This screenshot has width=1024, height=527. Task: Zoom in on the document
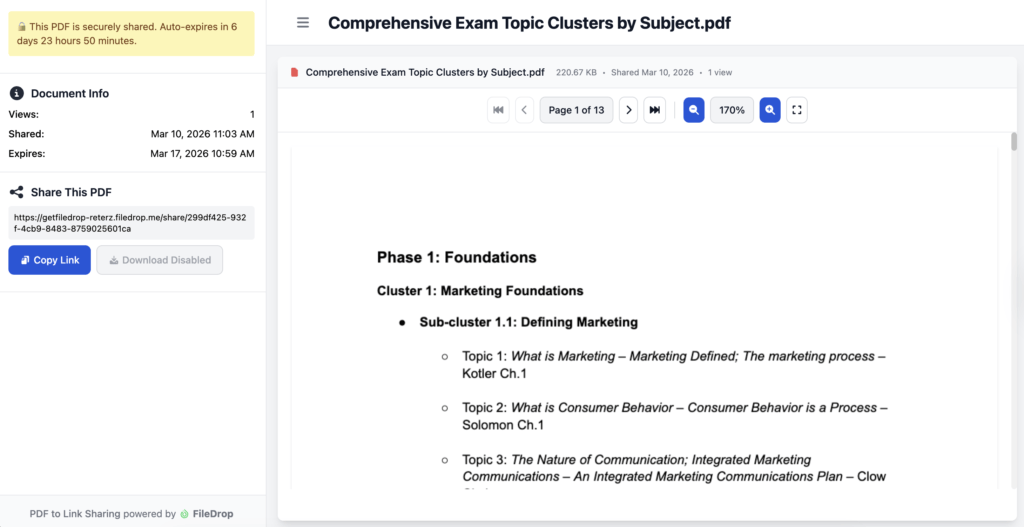[770, 110]
